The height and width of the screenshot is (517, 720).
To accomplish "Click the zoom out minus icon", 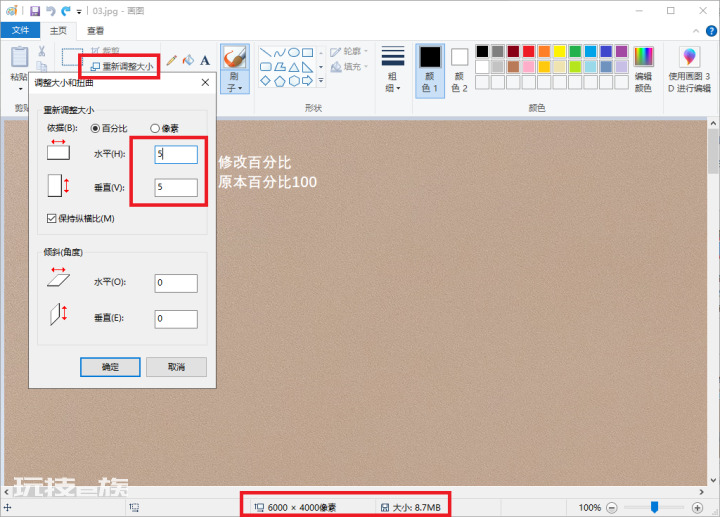I will (x=612, y=507).
